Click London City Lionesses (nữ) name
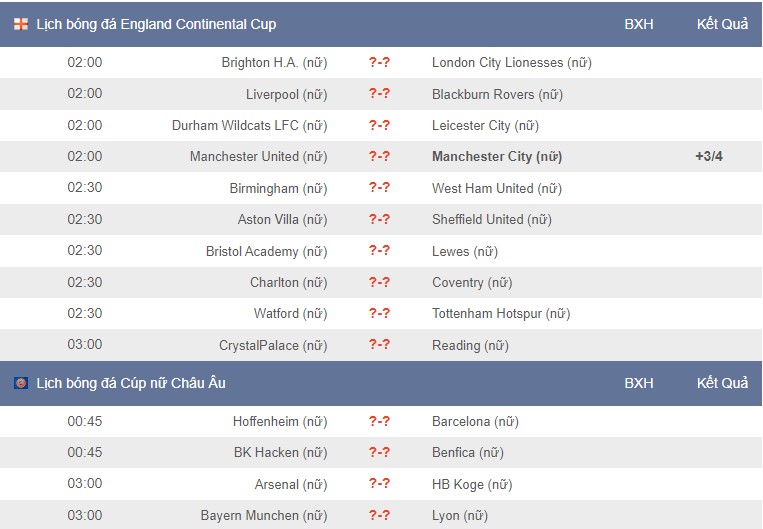 [512, 63]
